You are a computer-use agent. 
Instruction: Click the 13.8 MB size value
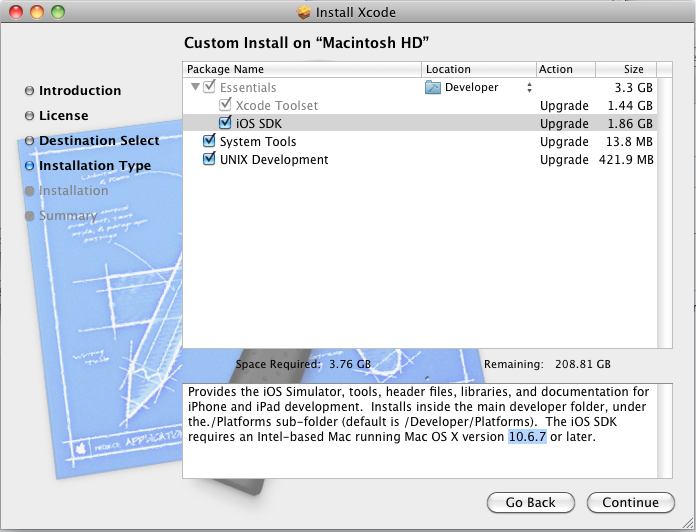pyautogui.click(x=629, y=142)
